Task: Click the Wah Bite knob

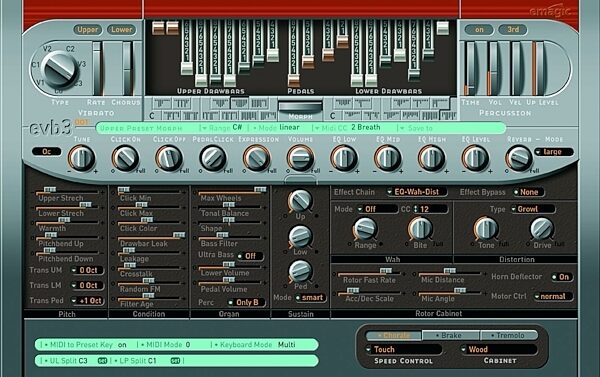Action: tap(420, 229)
